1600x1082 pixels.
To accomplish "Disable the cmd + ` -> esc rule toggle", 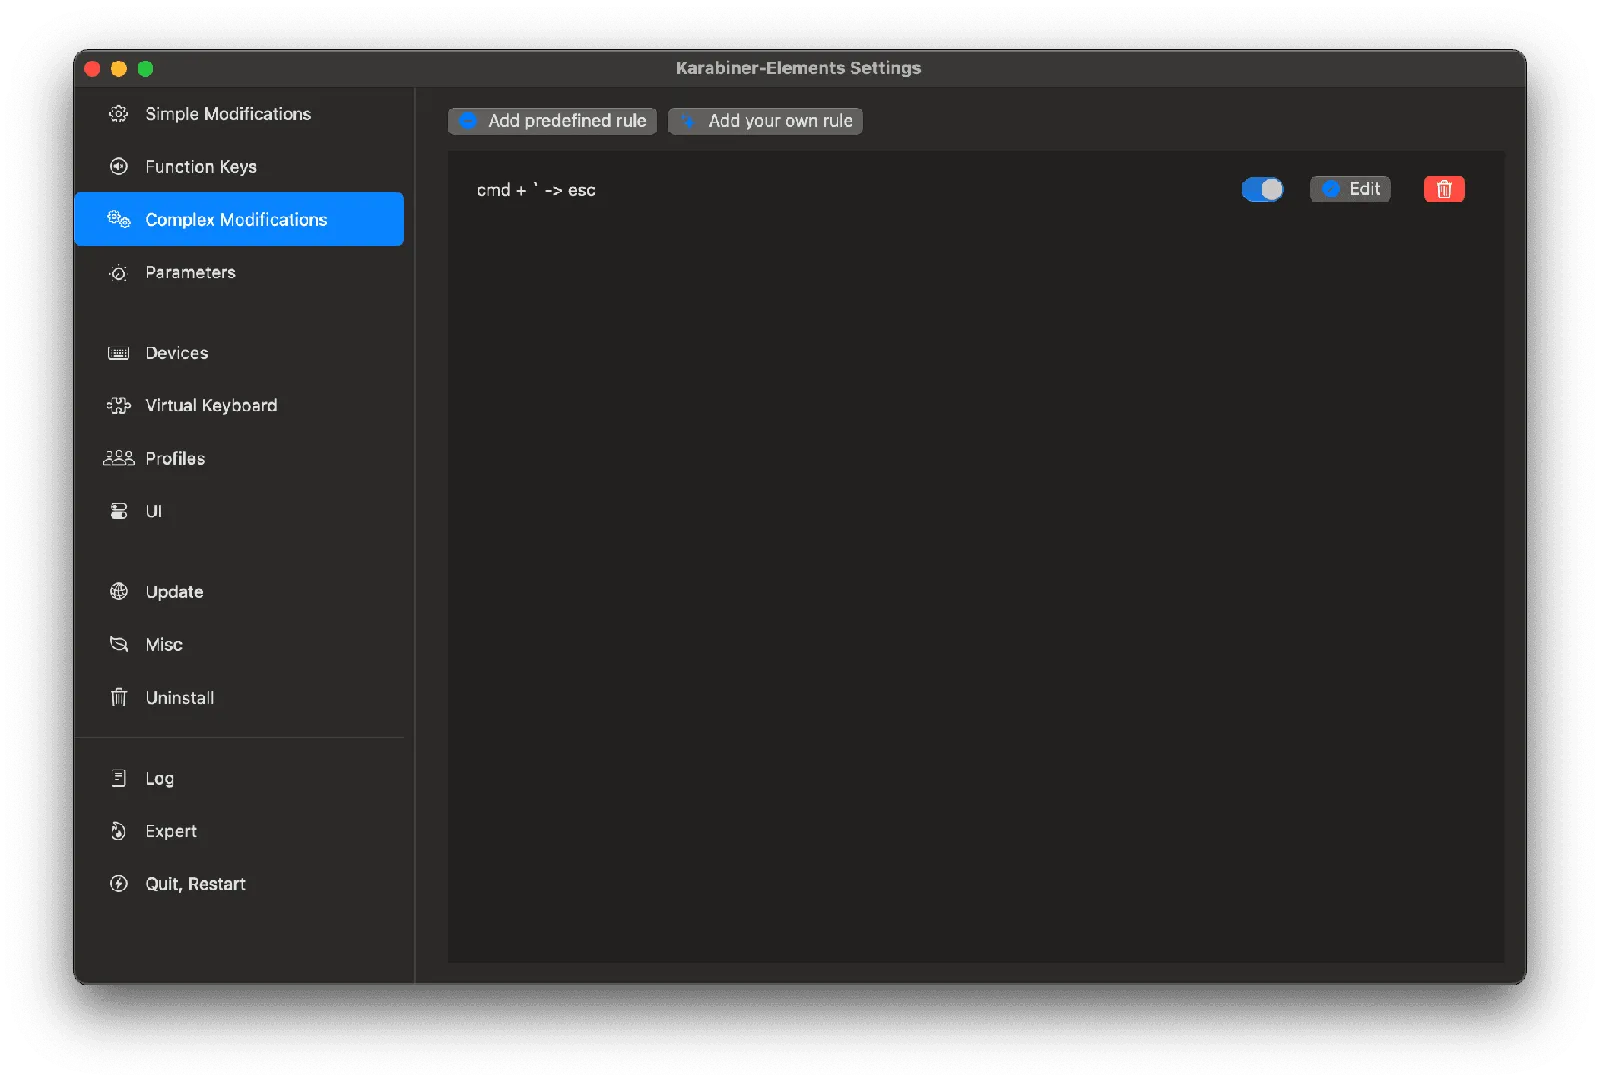I will click(1262, 189).
